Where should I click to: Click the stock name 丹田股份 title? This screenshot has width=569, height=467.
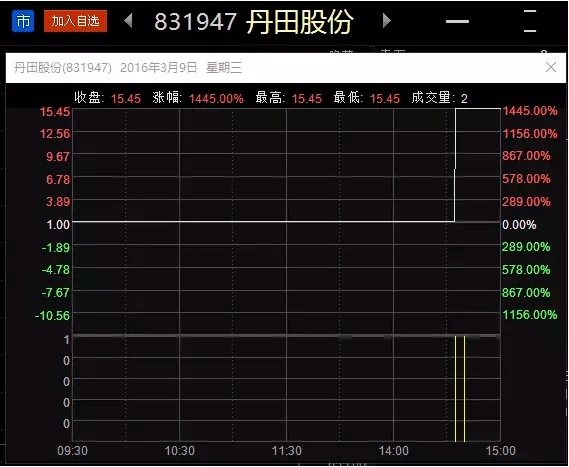pos(300,22)
